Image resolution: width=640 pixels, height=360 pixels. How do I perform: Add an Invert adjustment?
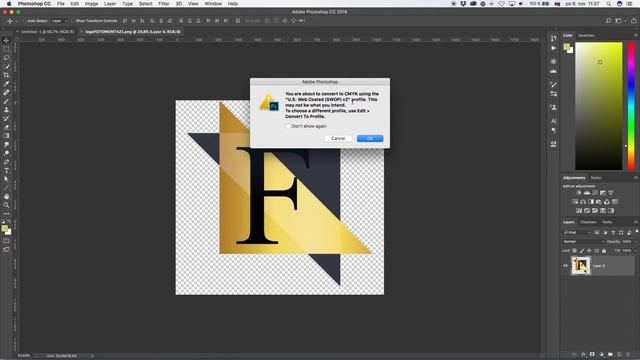[579, 211]
